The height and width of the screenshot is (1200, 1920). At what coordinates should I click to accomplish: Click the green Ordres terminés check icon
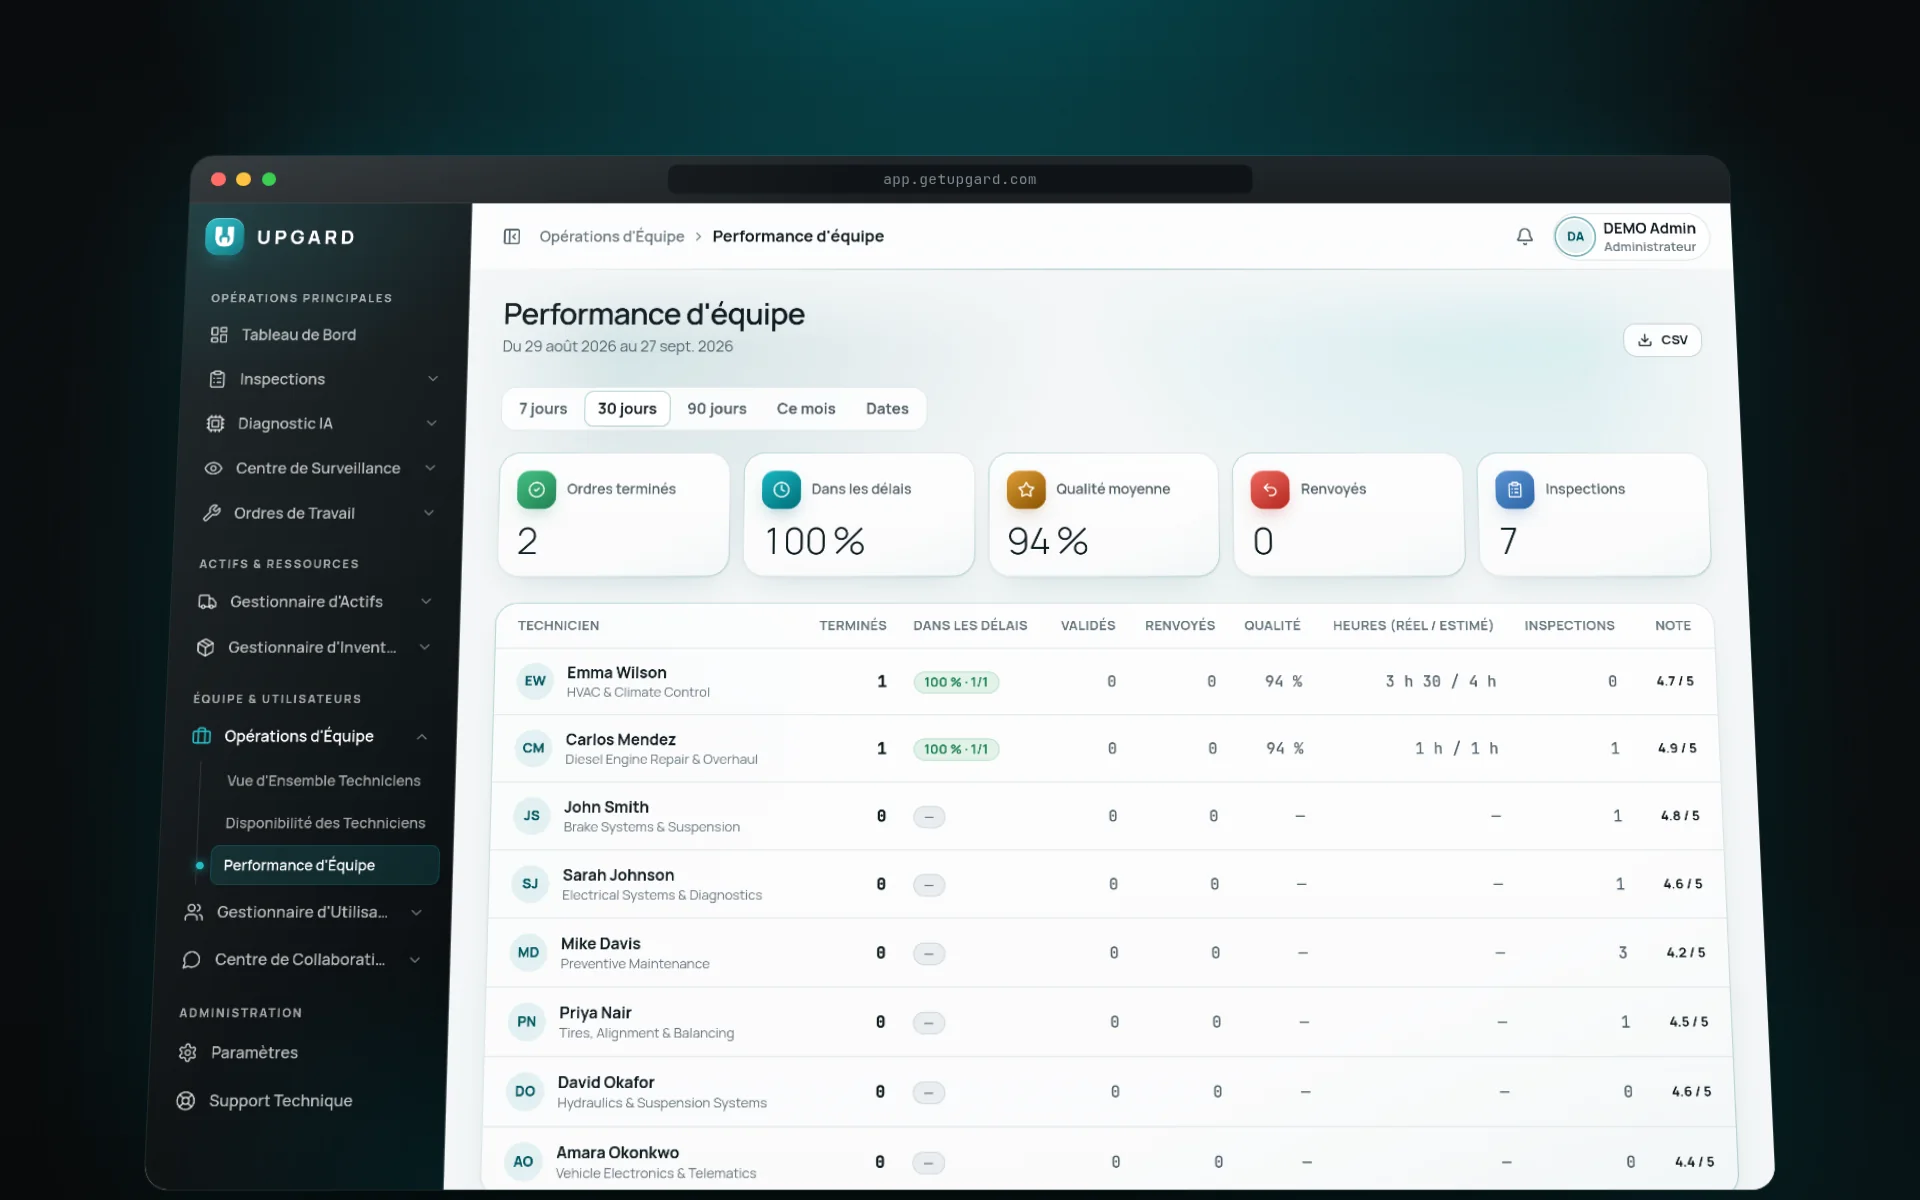536,490
